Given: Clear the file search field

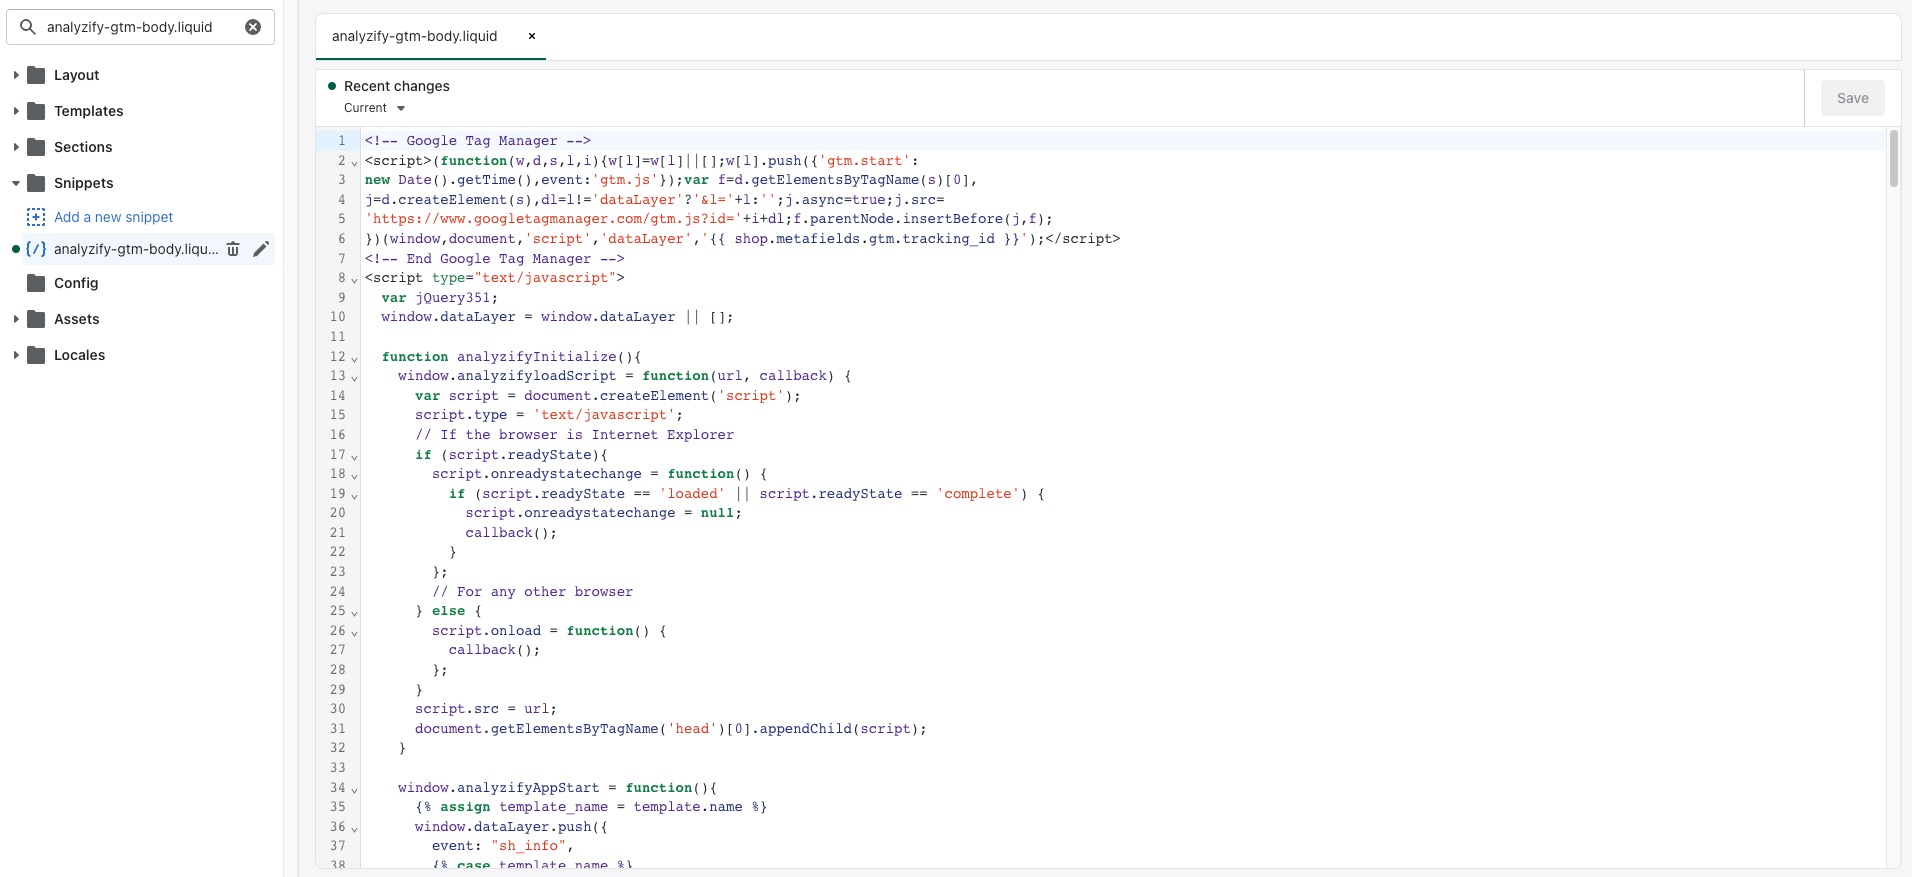Looking at the screenshot, I should (253, 27).
